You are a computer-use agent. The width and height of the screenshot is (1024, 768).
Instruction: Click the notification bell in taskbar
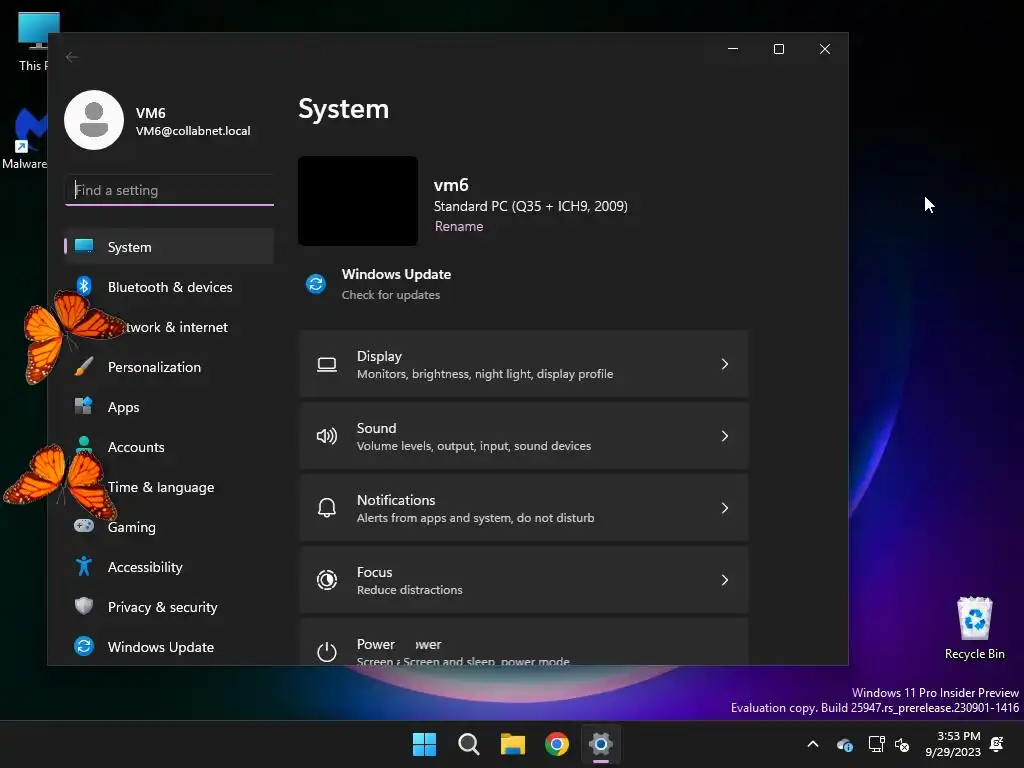pos(997,744)
